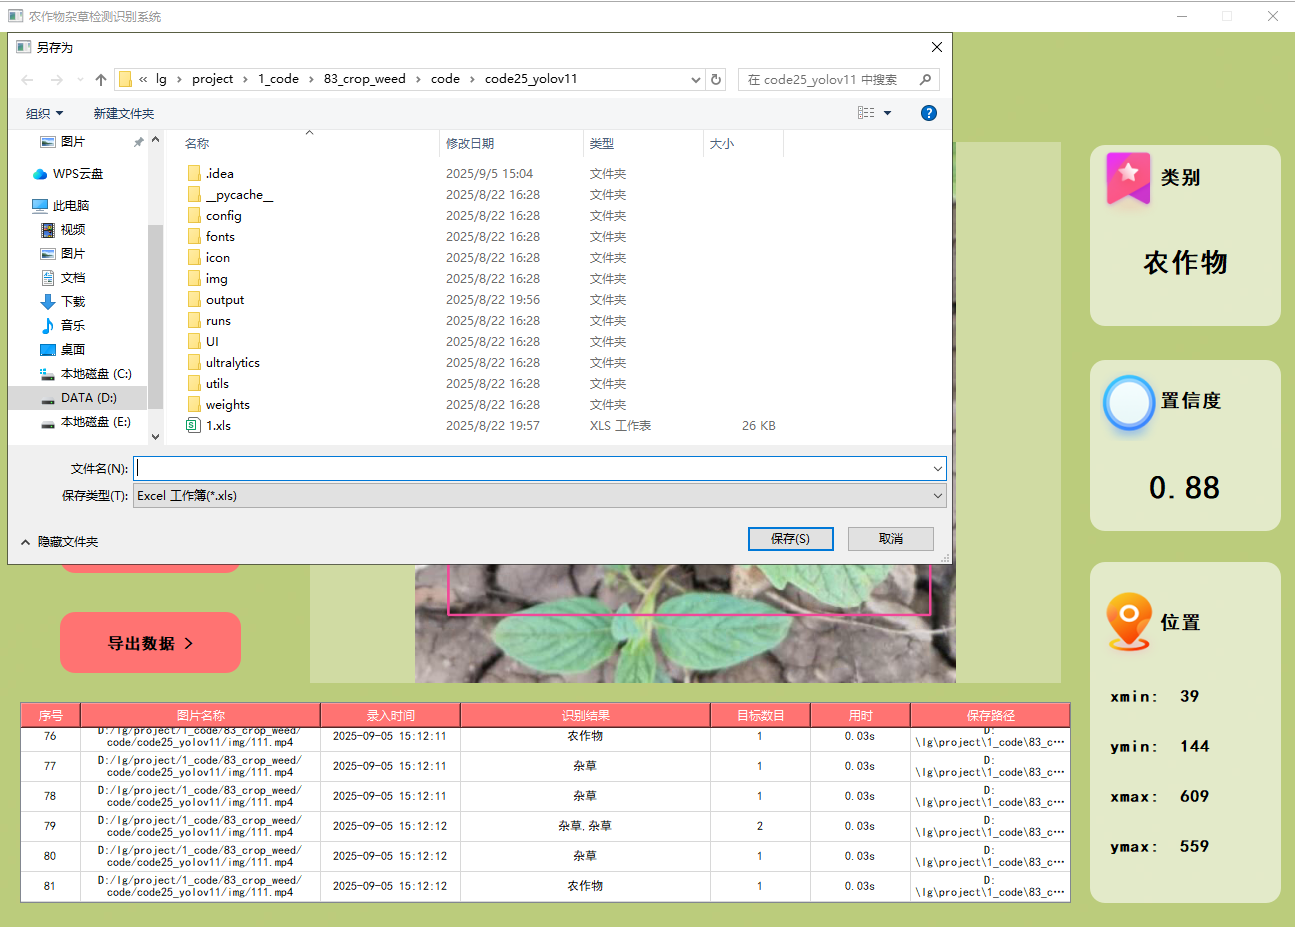This screenshot has width=1295, height=927.
Task: Open the 组织 dropdown menu
Action: click(45, 113)
